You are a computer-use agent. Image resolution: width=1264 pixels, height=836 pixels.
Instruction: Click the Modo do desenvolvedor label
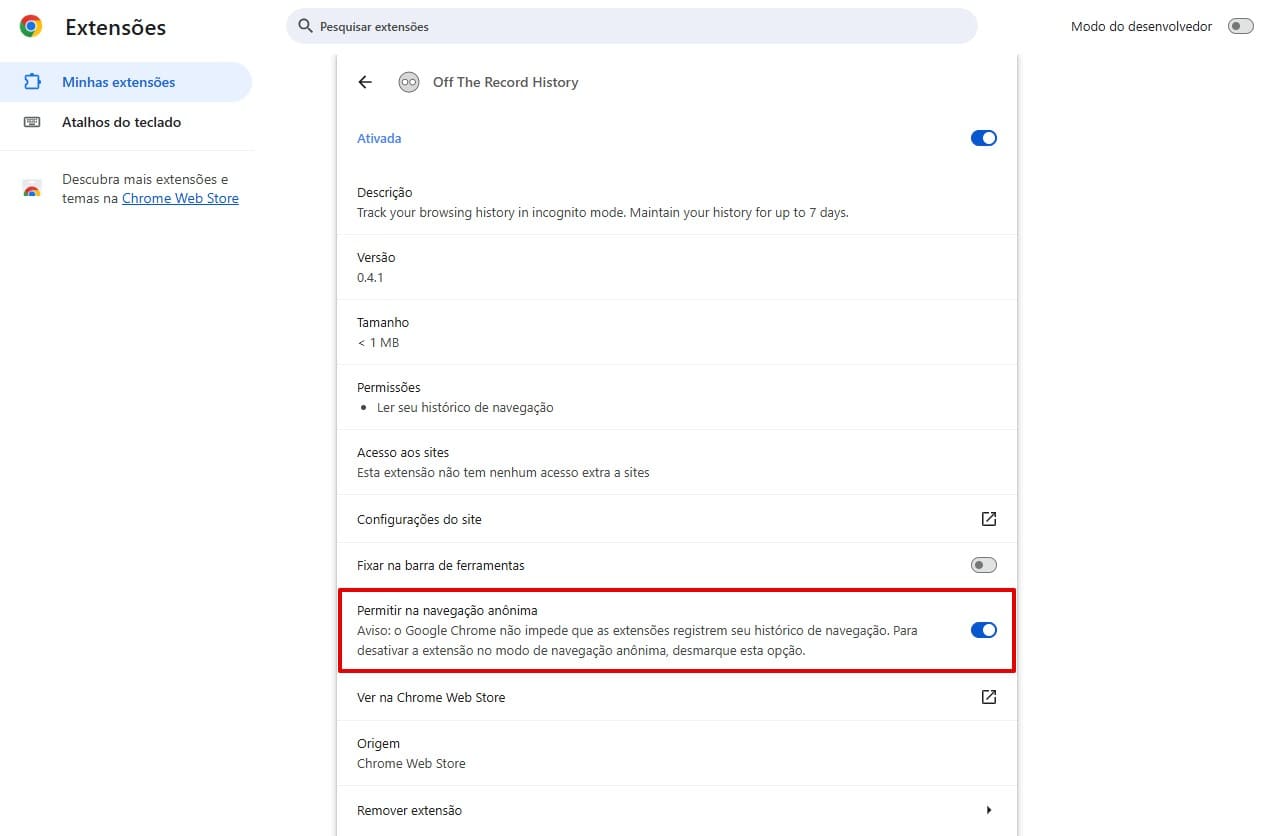pyautogui.click(x=1141, y=26)
